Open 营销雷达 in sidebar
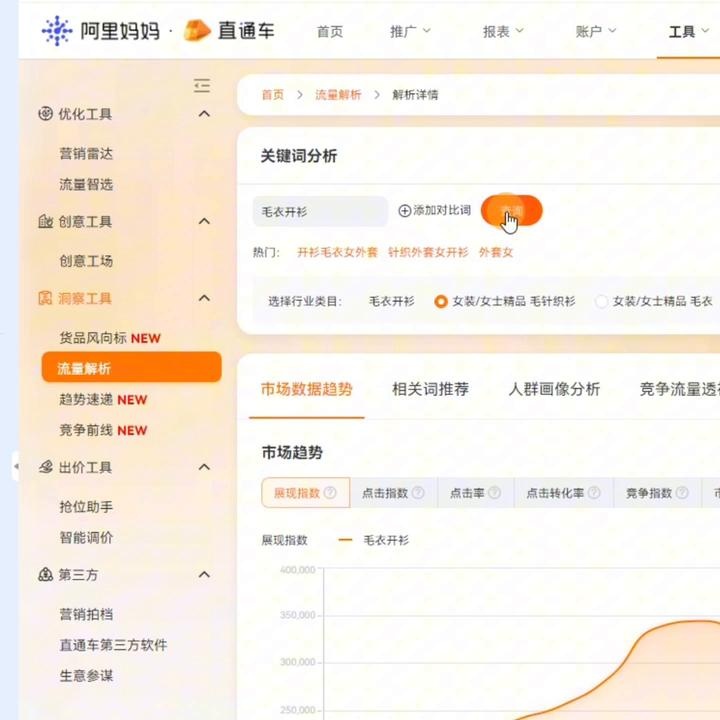Viewport: 720px width, 720px height. pyautogui.click(x=86, y=153)
